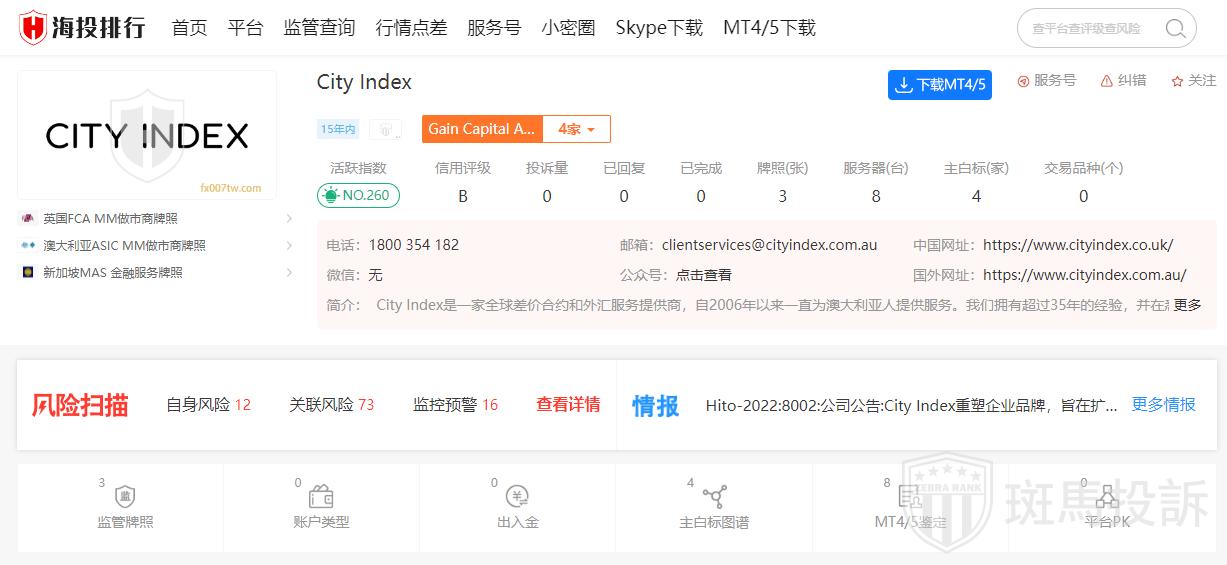
Task: Expand the 4家 dropdown
Action: coord(576,129)
